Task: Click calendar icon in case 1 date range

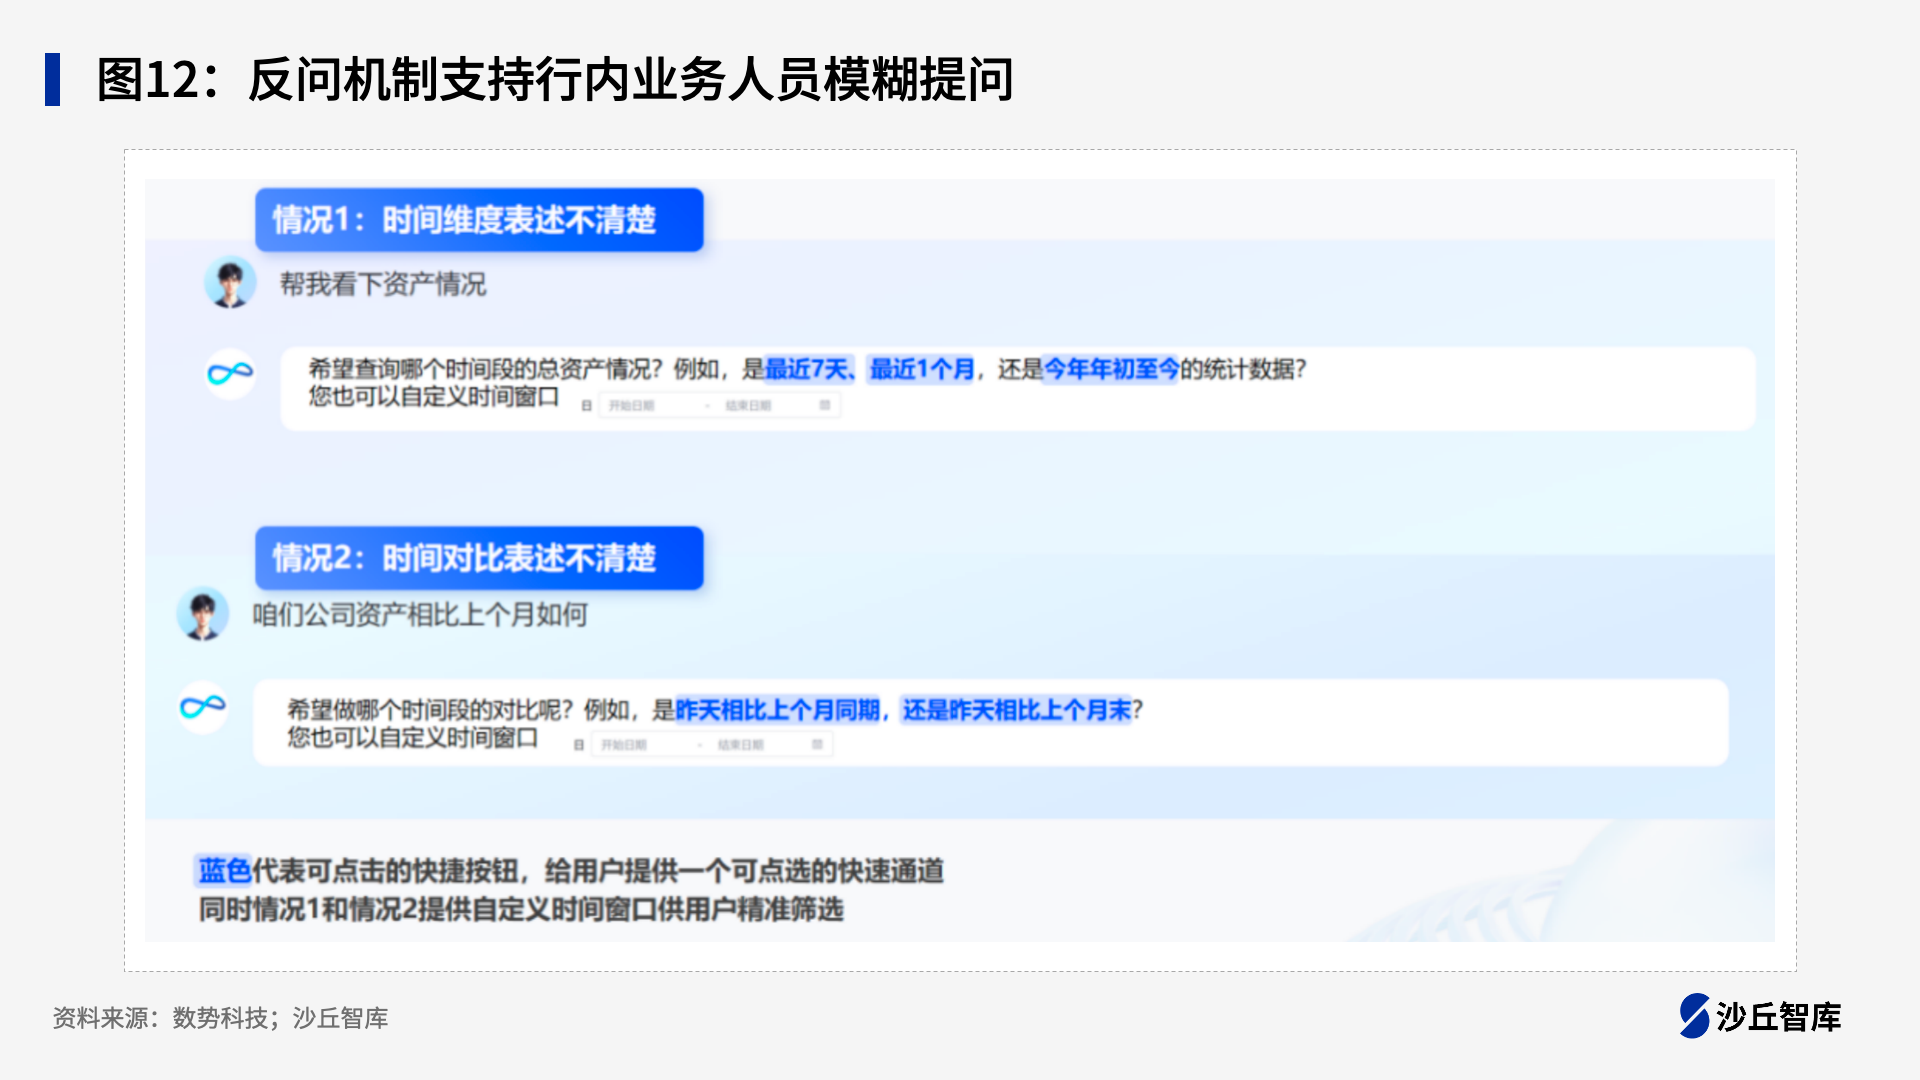Action: (x=825, y=405)
